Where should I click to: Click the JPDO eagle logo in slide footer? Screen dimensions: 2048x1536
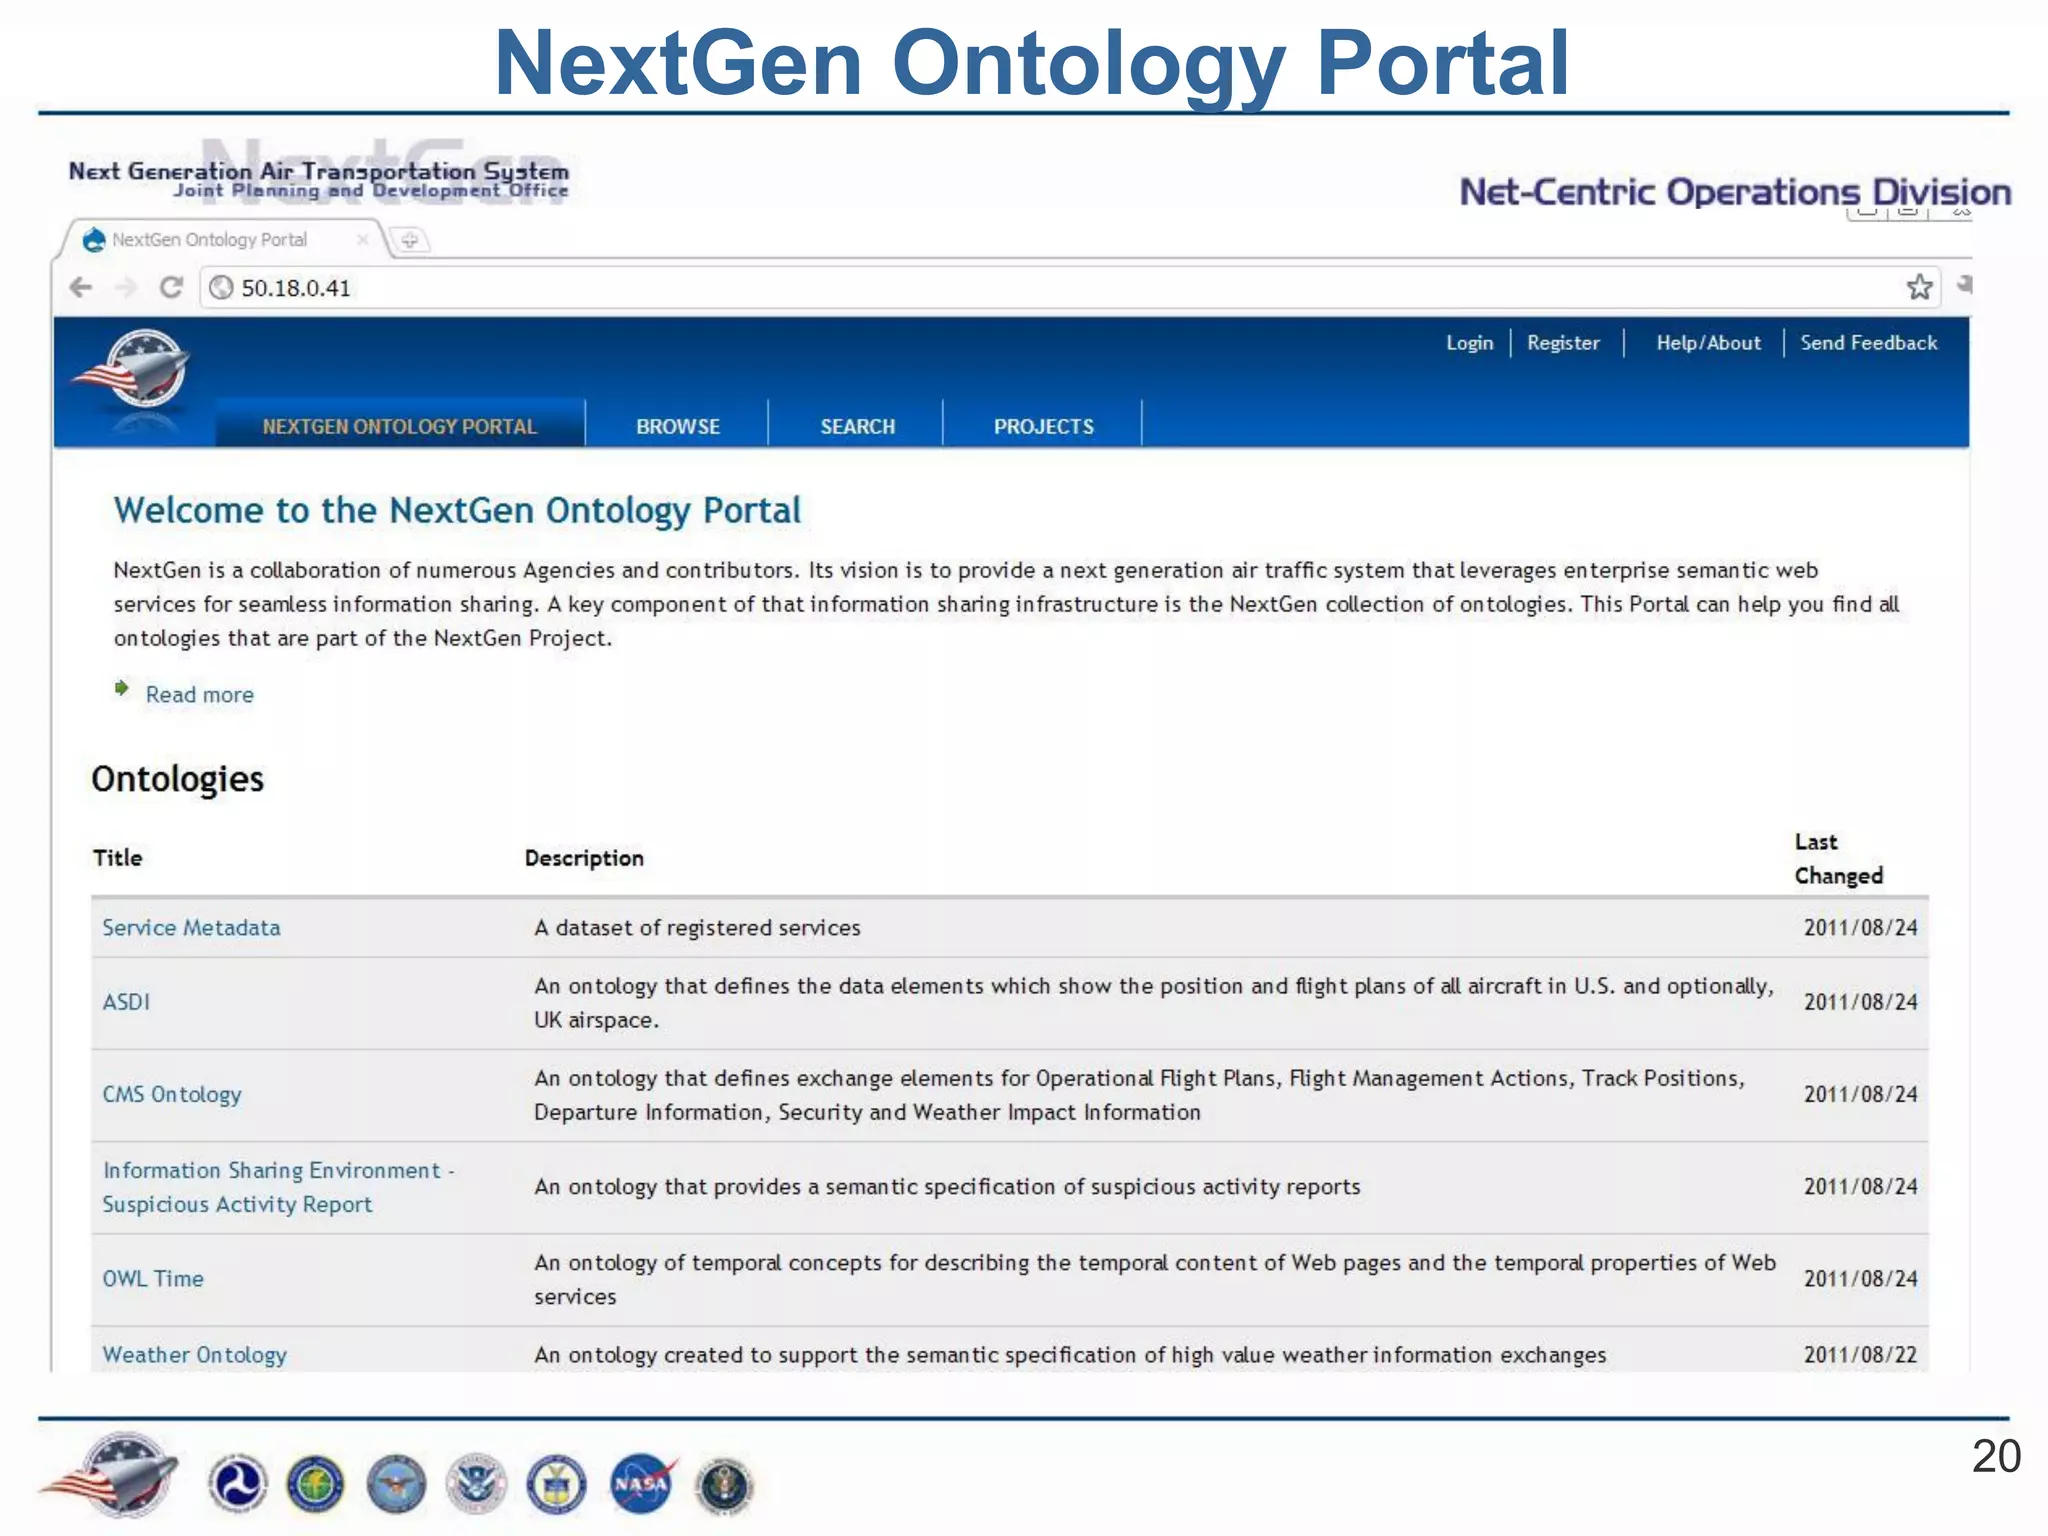[x=110, y=1474]
